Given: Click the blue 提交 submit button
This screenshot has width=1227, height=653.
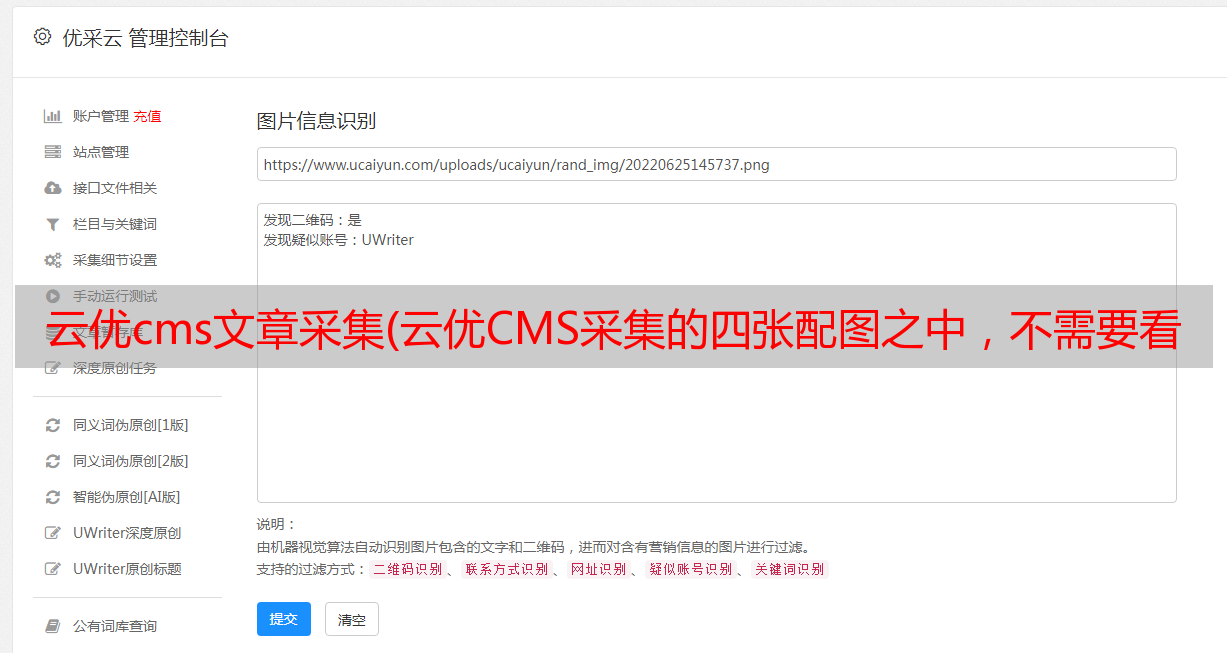Looking at the screenshot, I should [x=284, y=619].
